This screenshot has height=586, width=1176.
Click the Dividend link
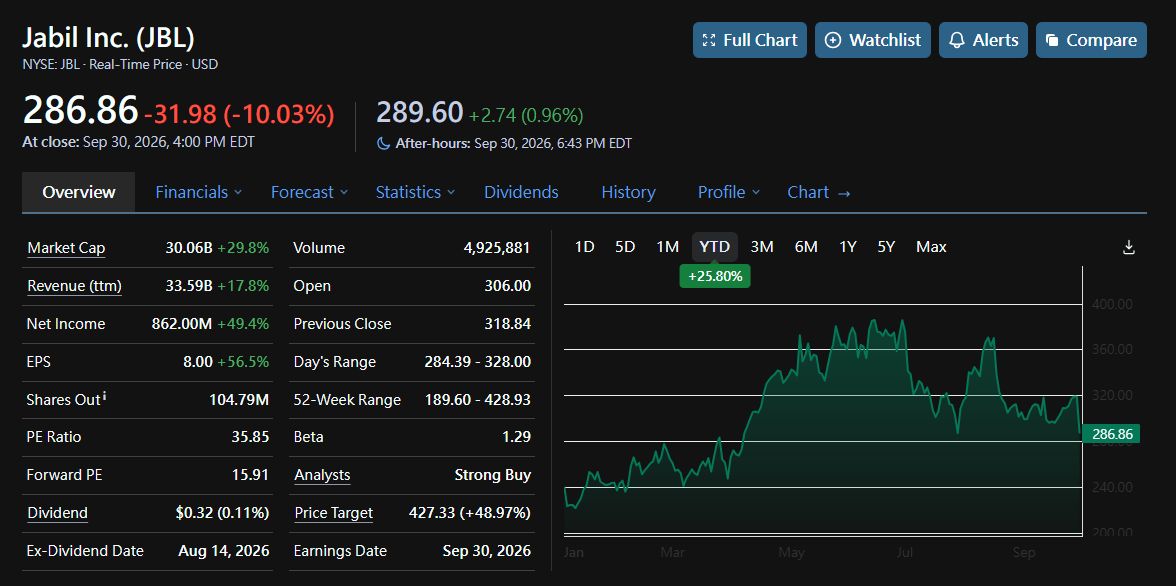click(57, 513)
